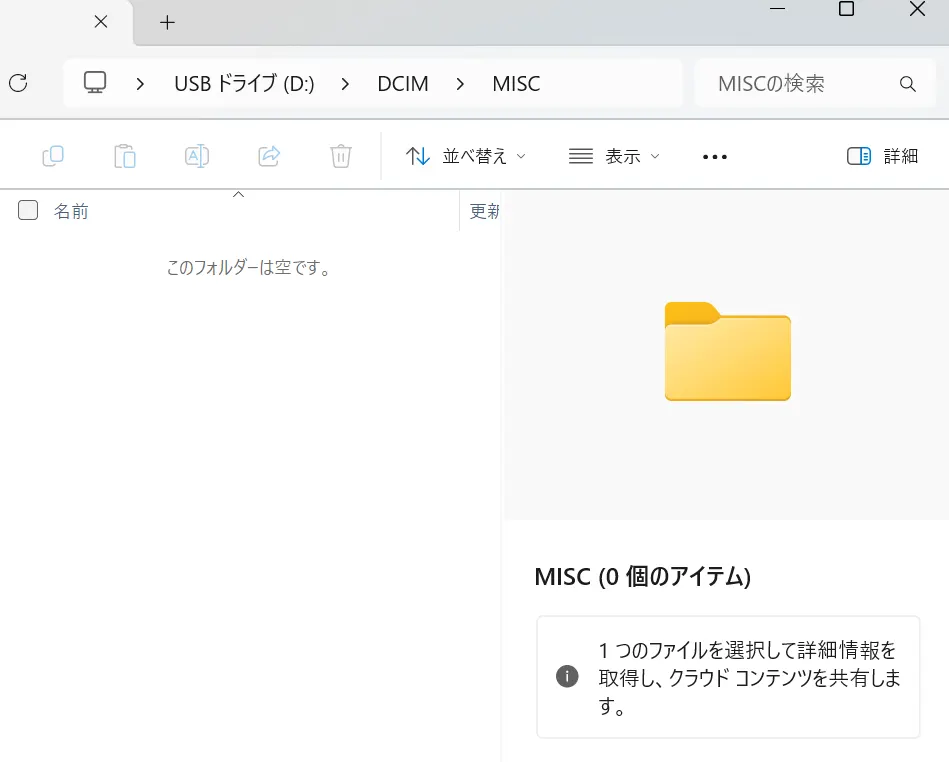Click the Rename toolbar icon
Viewport: 949px width, 762px height.
[197, 156]
